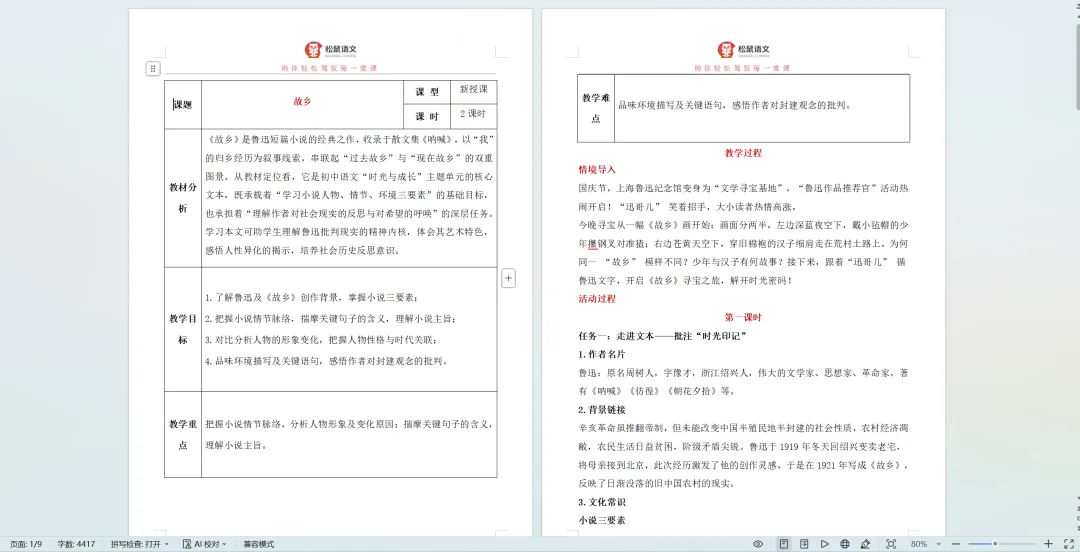The height and width of the screenshot is (552, 1080).
Task: Click the 教材分析 row header
Action: pyautogui.click(x=183, y=198)
